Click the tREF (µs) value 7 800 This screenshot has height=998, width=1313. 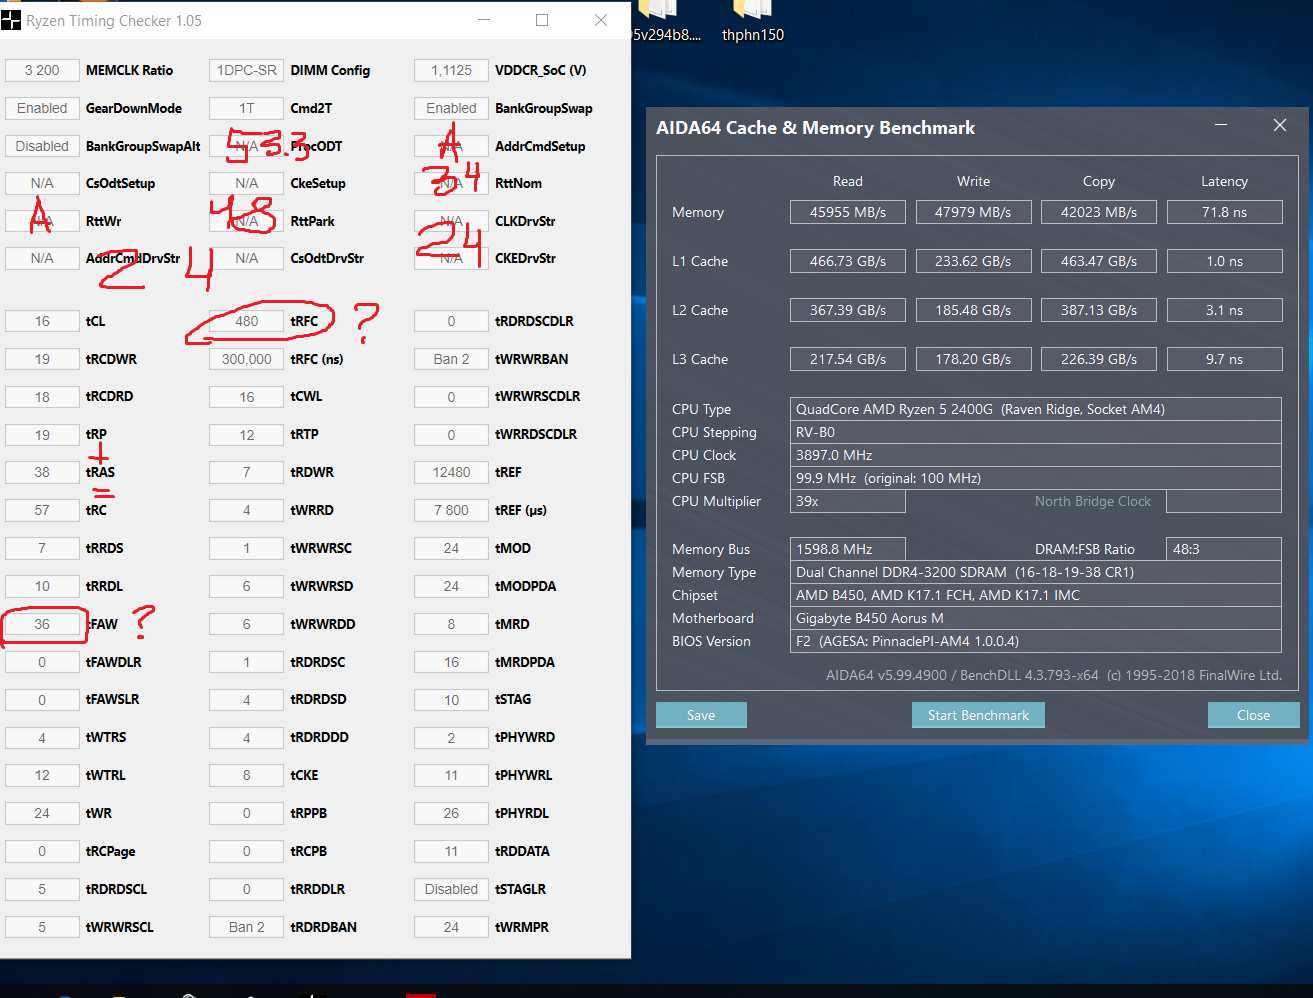[451, 510]
